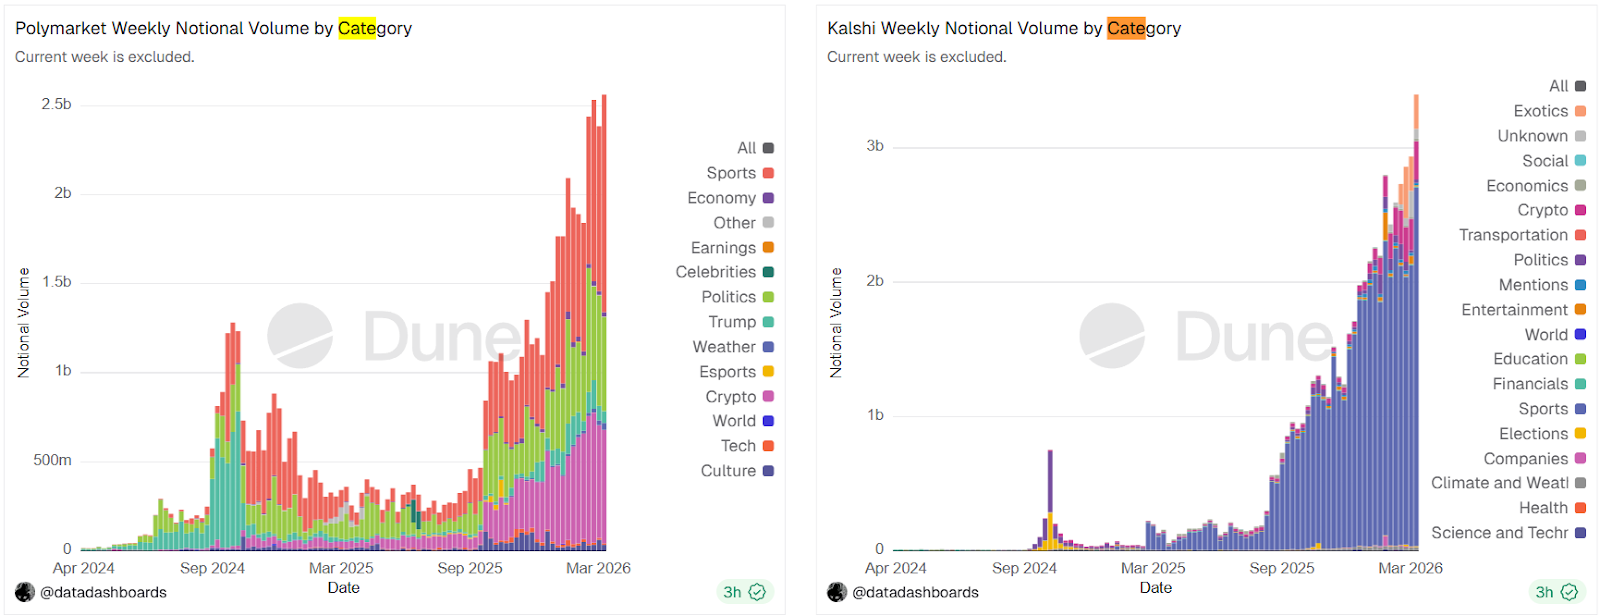1600x616 pixels.
Task: Click the Elections yellow swatch in Kalshi legend
Action: coord(1580,434)
